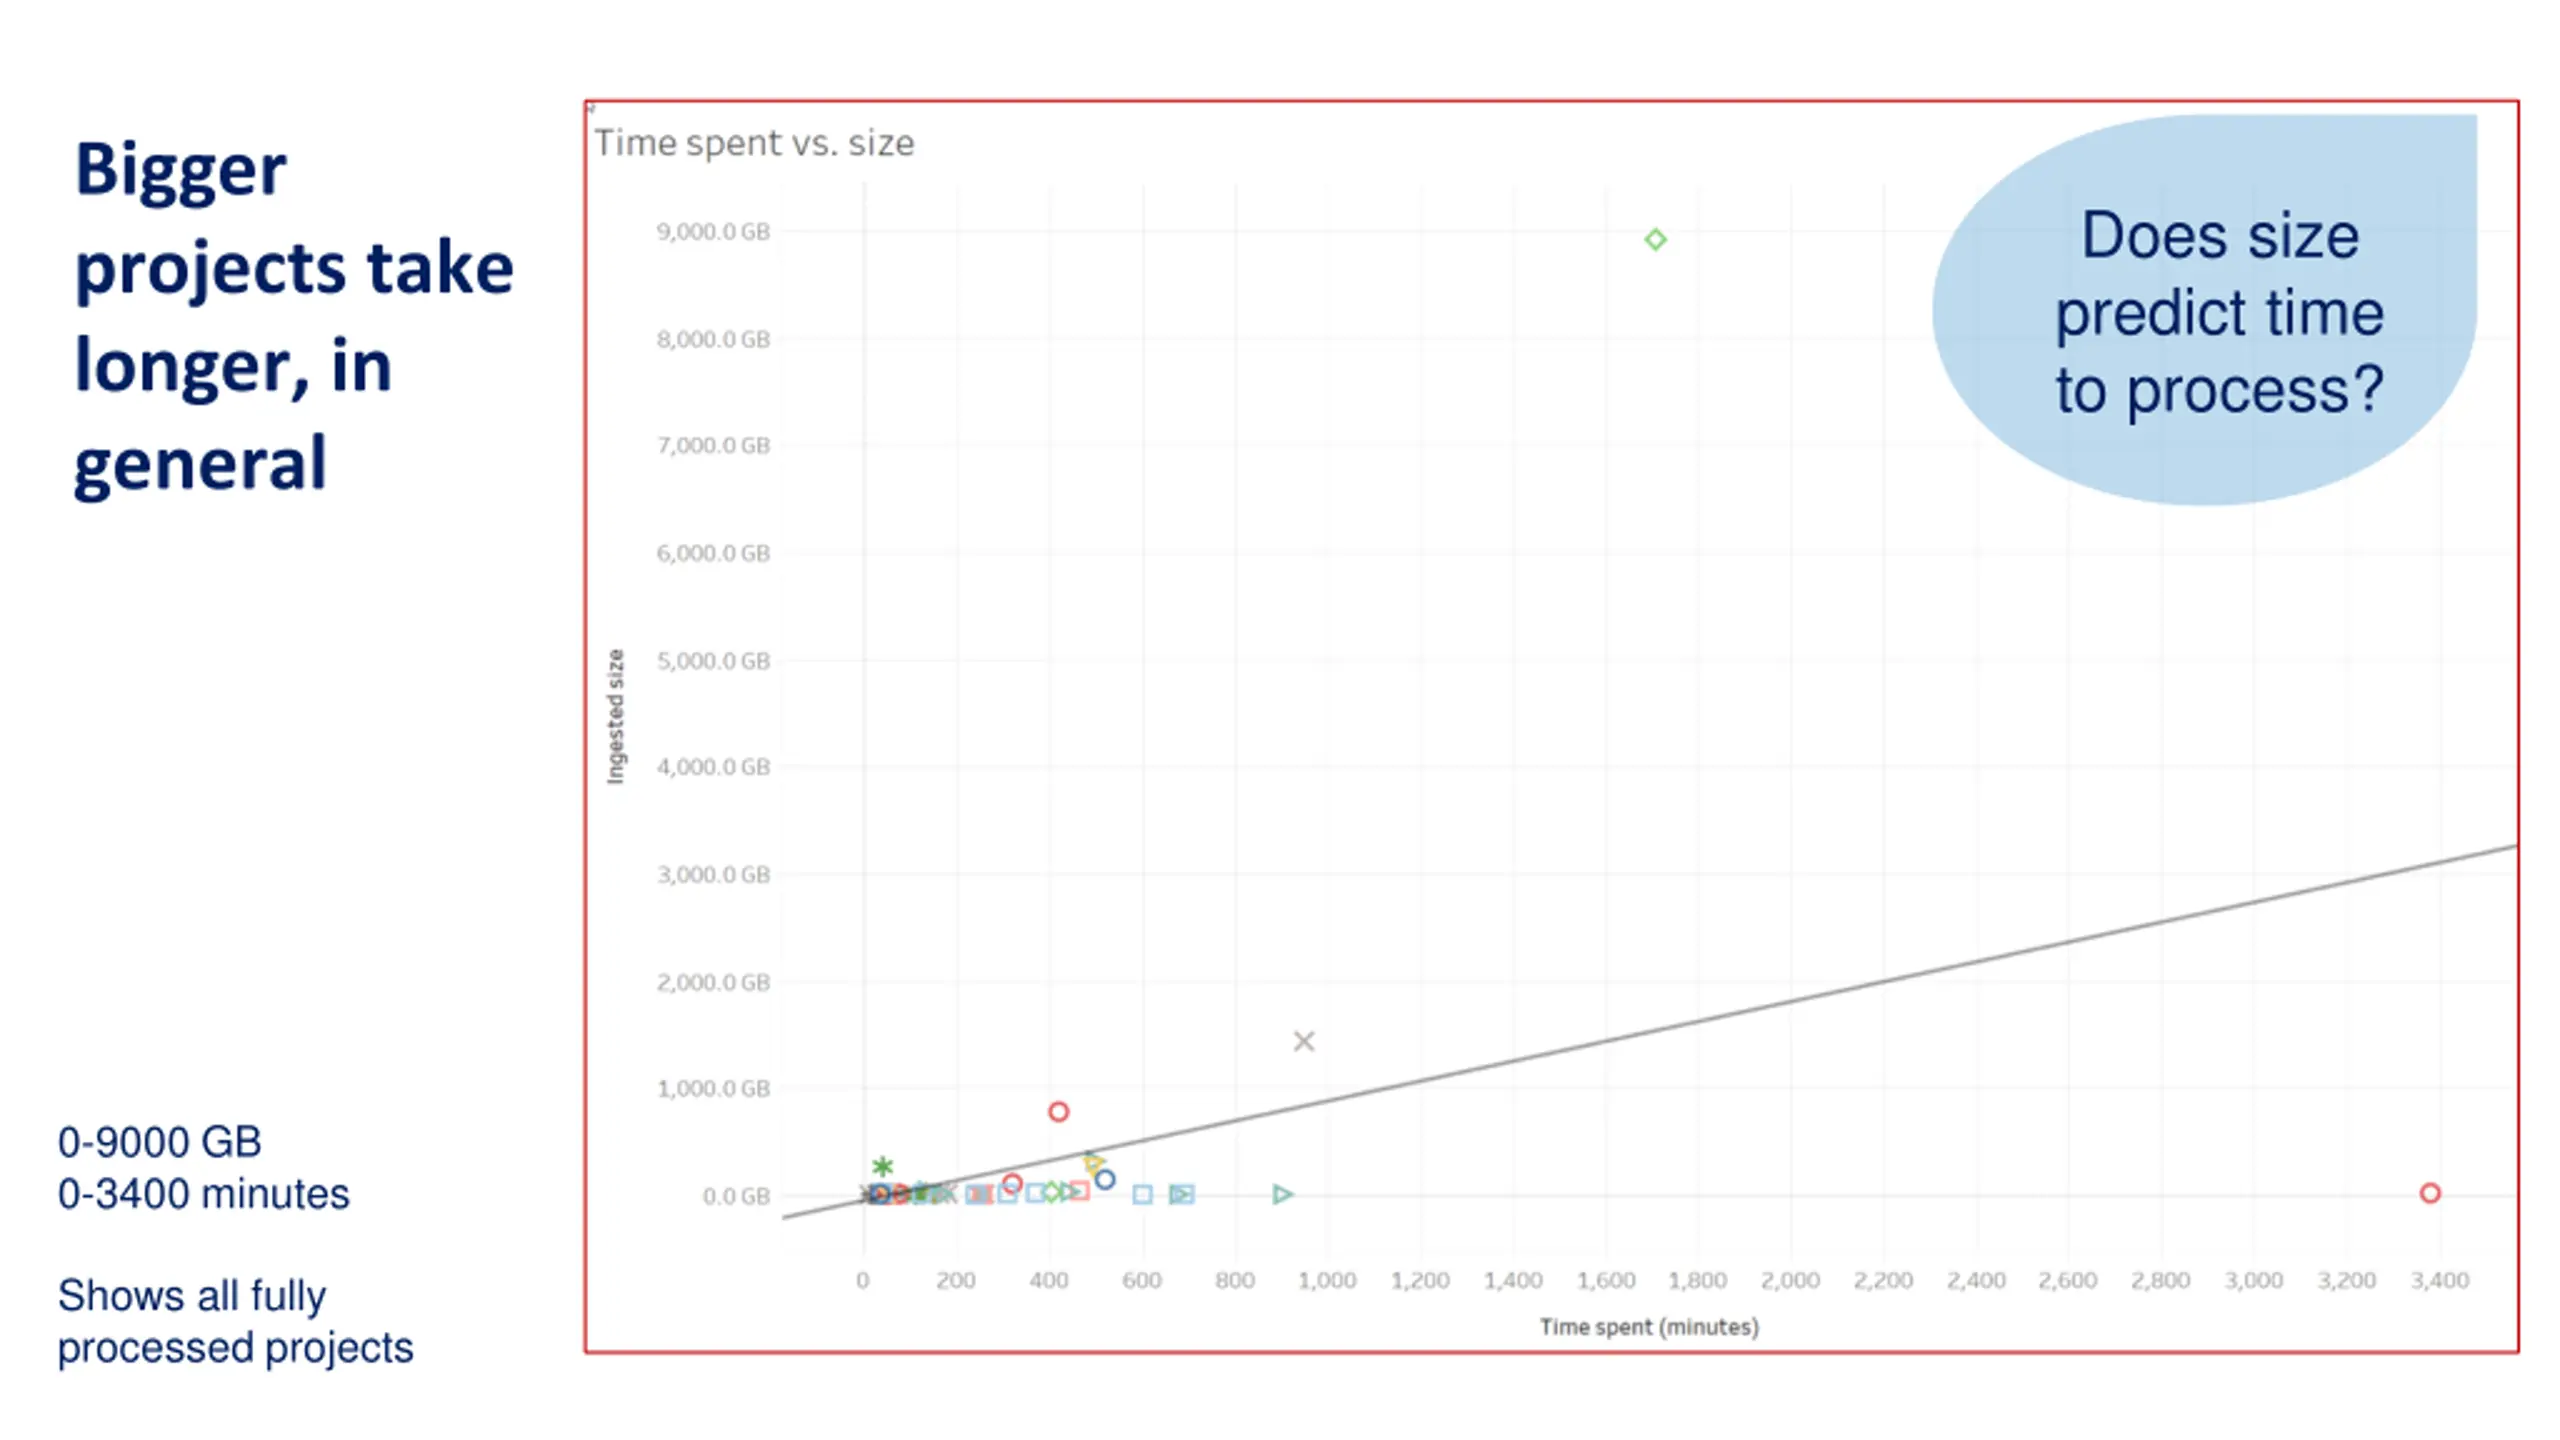Viewport: 2560px width, 1440px height.
Task: Click the 'Time spent (minutes)' axis label
Action: (x=1649, y=1327)
